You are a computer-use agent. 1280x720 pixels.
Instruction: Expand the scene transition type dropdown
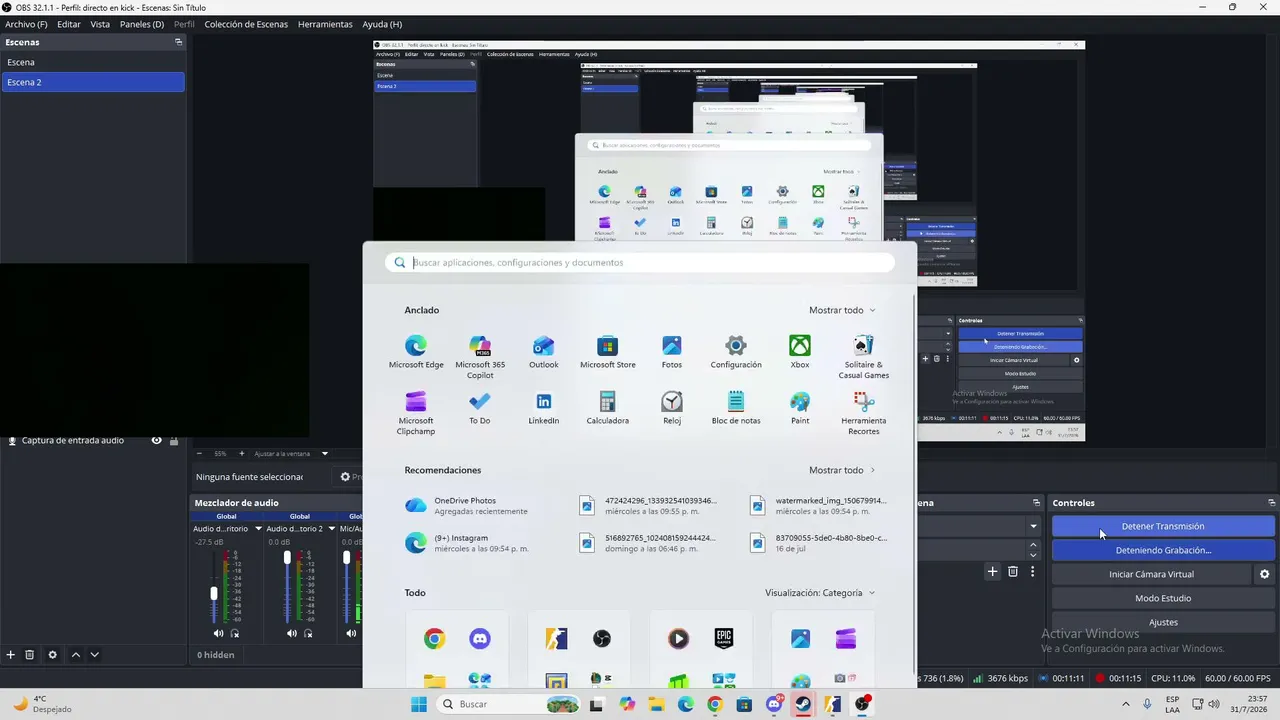click(x=1033, y=526)
